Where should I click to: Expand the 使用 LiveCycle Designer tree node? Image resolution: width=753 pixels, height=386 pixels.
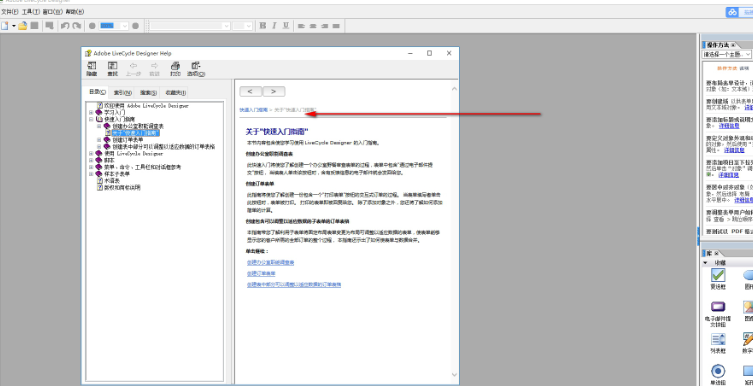point(91,154)
